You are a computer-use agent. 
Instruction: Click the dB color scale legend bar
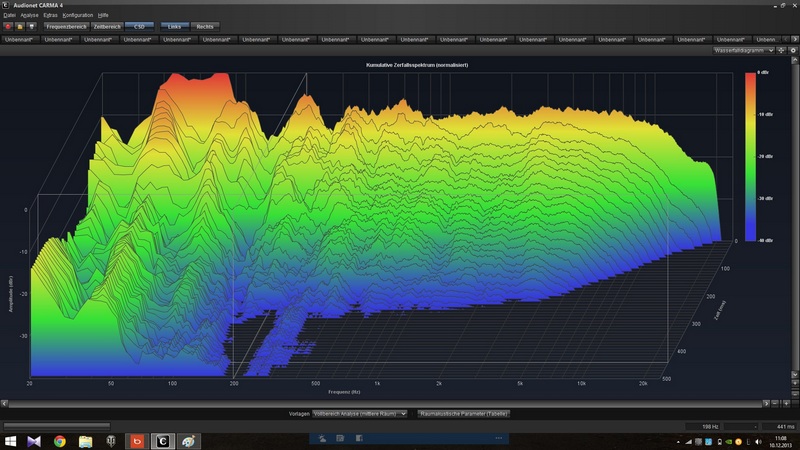pos(750,157)
